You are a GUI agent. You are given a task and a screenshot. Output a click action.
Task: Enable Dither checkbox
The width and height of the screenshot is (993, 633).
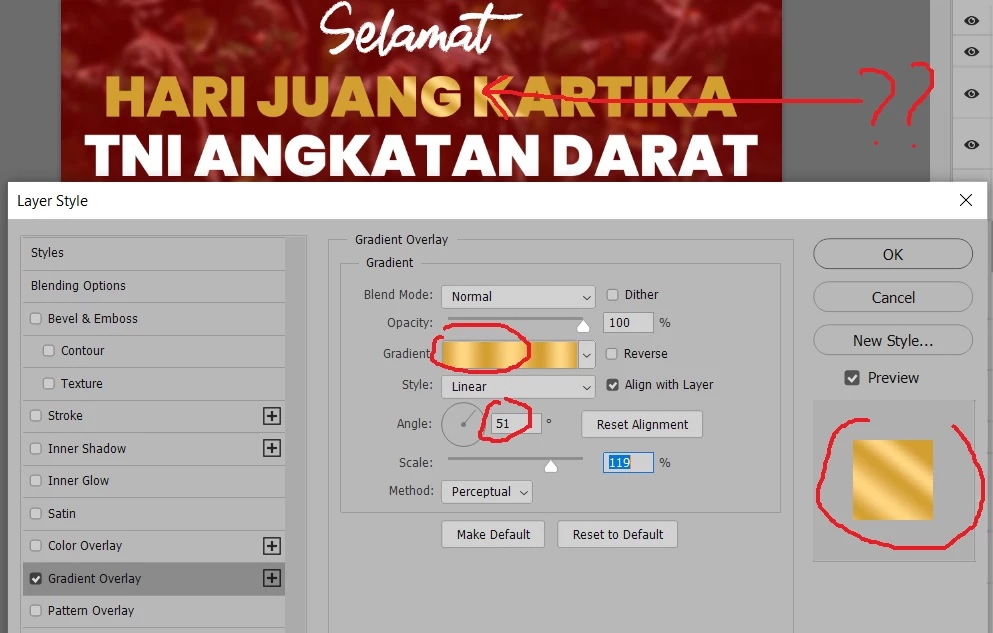pos(612,294)
